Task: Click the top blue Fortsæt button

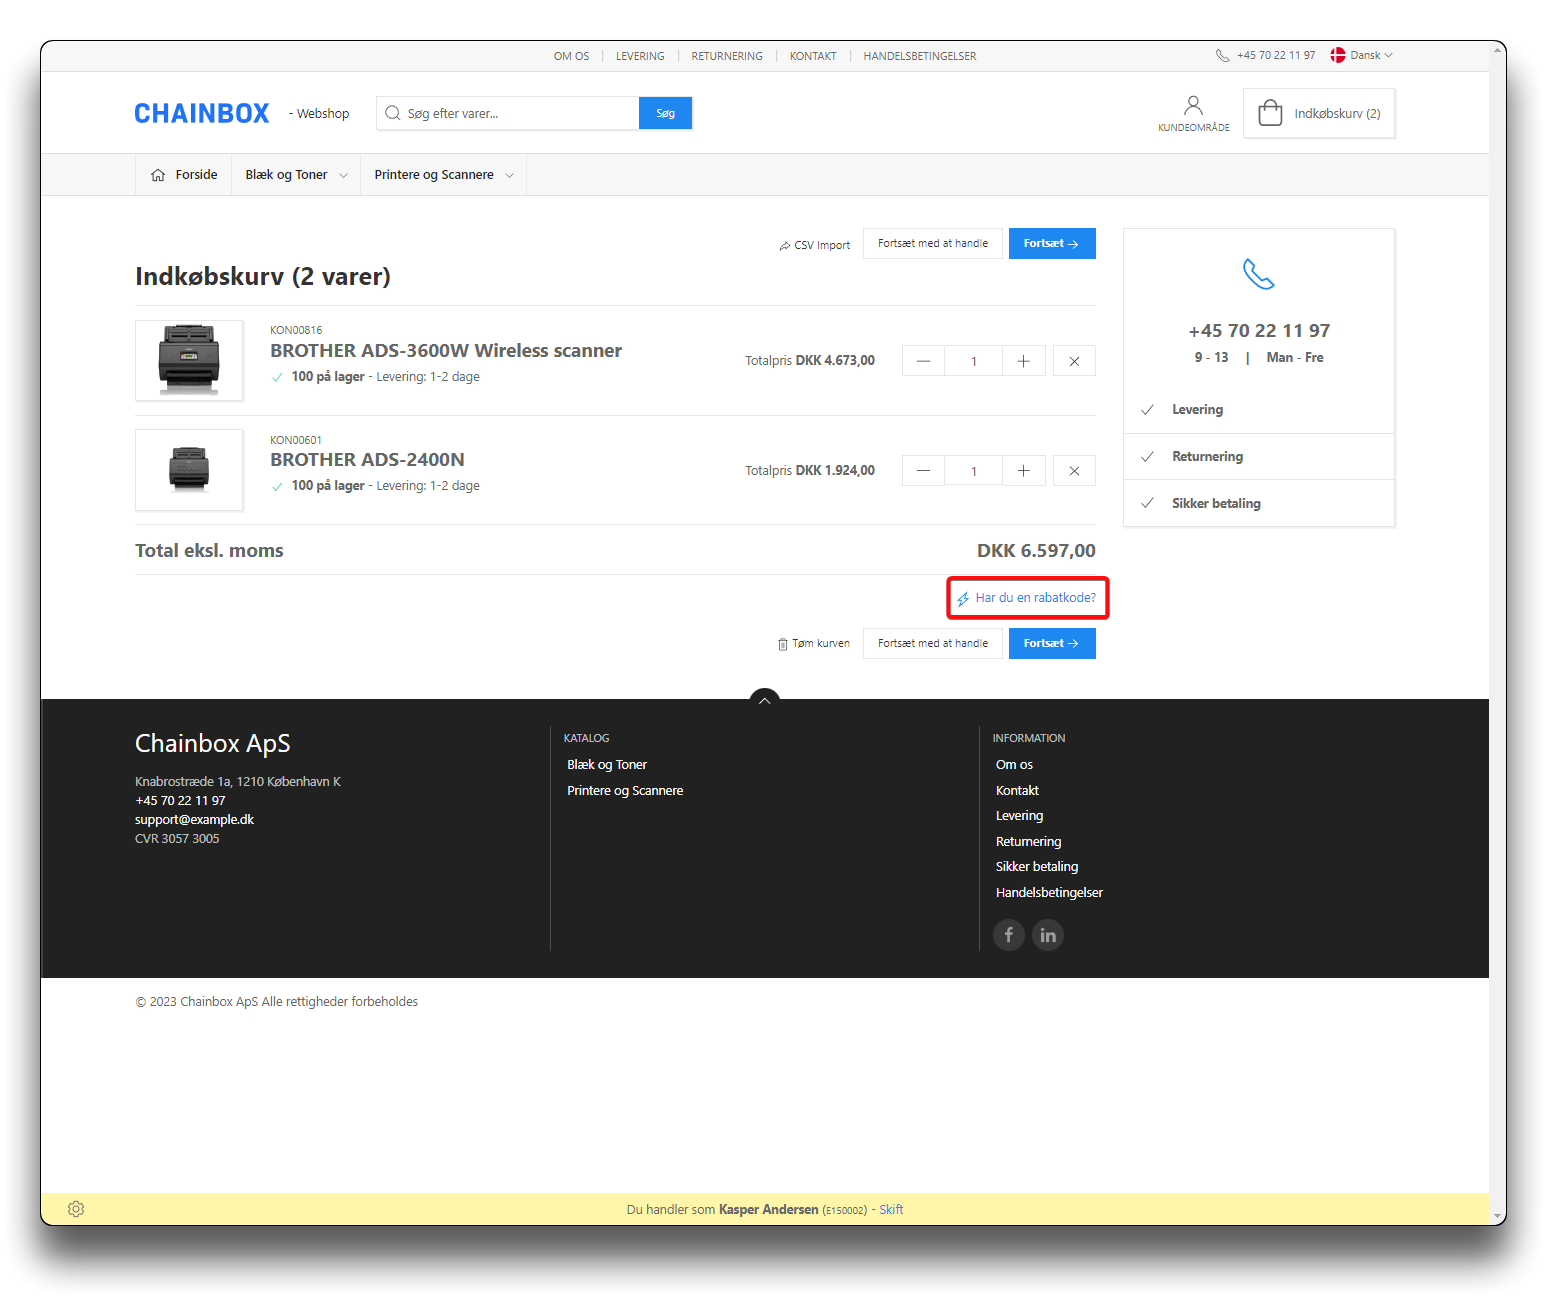Action: (1051, 244)
